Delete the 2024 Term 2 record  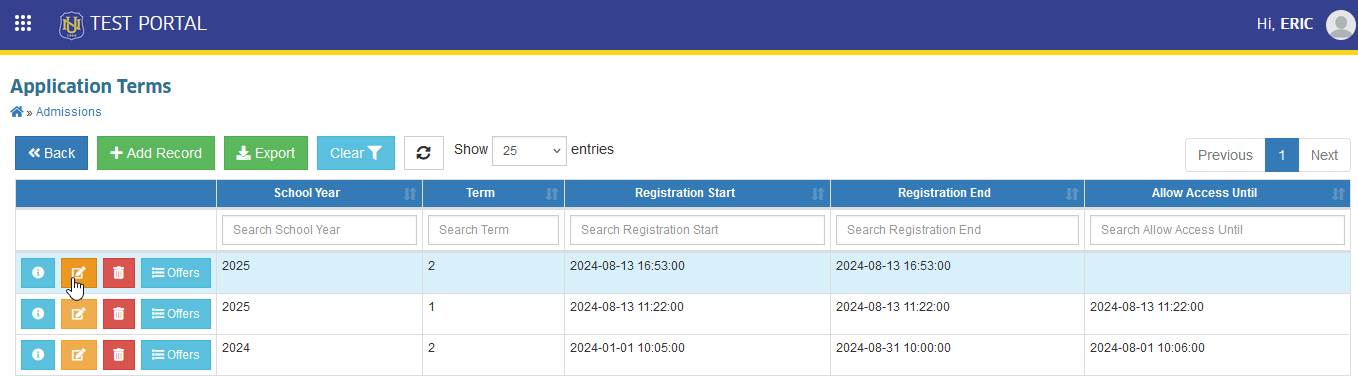(119, 355)
